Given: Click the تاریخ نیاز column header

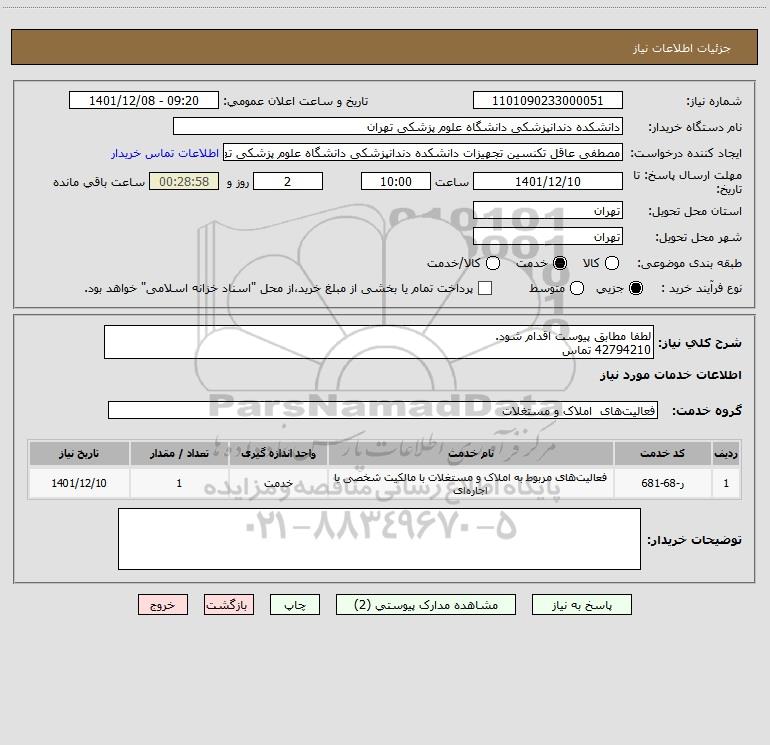Looking at the screenshot, I should (79, 453).
